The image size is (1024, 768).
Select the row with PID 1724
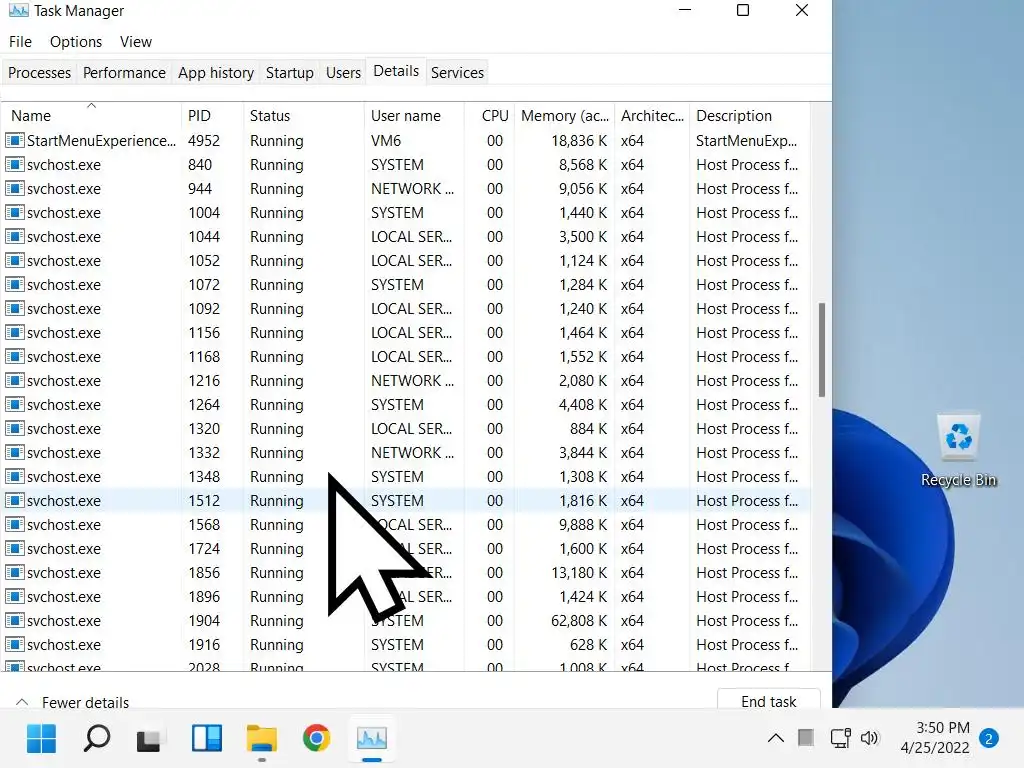405,549
